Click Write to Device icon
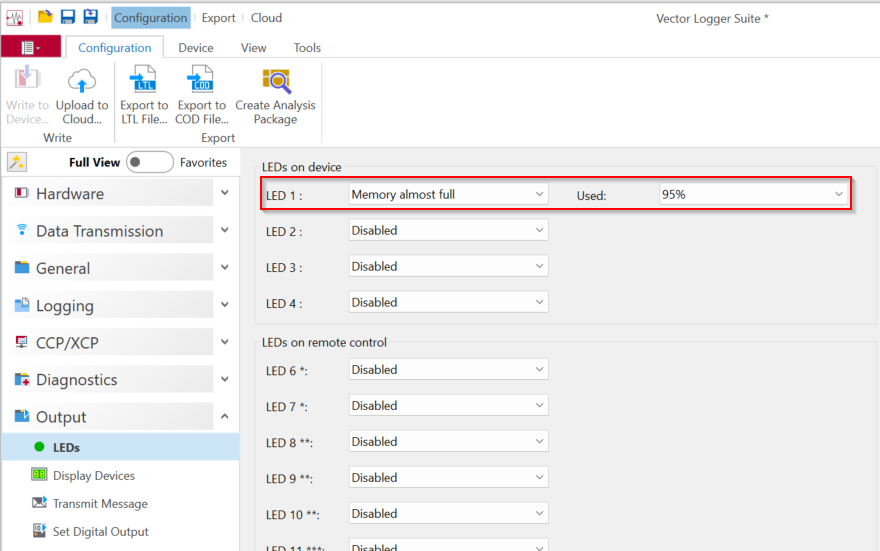The width and height of the screenshot is (880, 551). click(x=27, y=79)
